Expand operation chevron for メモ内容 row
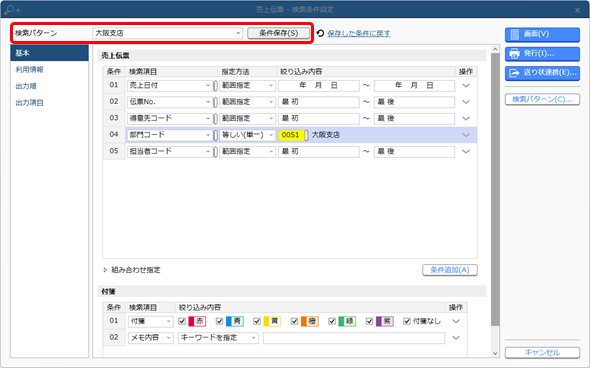 [x=456, y=338]
